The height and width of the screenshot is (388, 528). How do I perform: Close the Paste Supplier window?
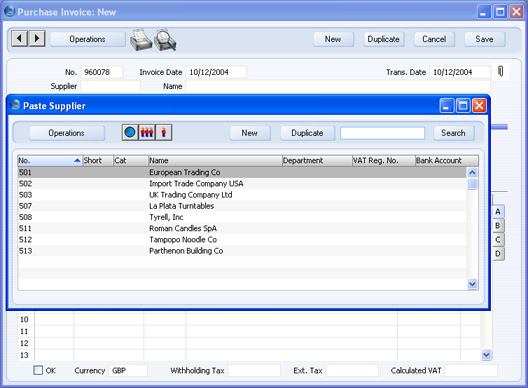tap(479, 106)
